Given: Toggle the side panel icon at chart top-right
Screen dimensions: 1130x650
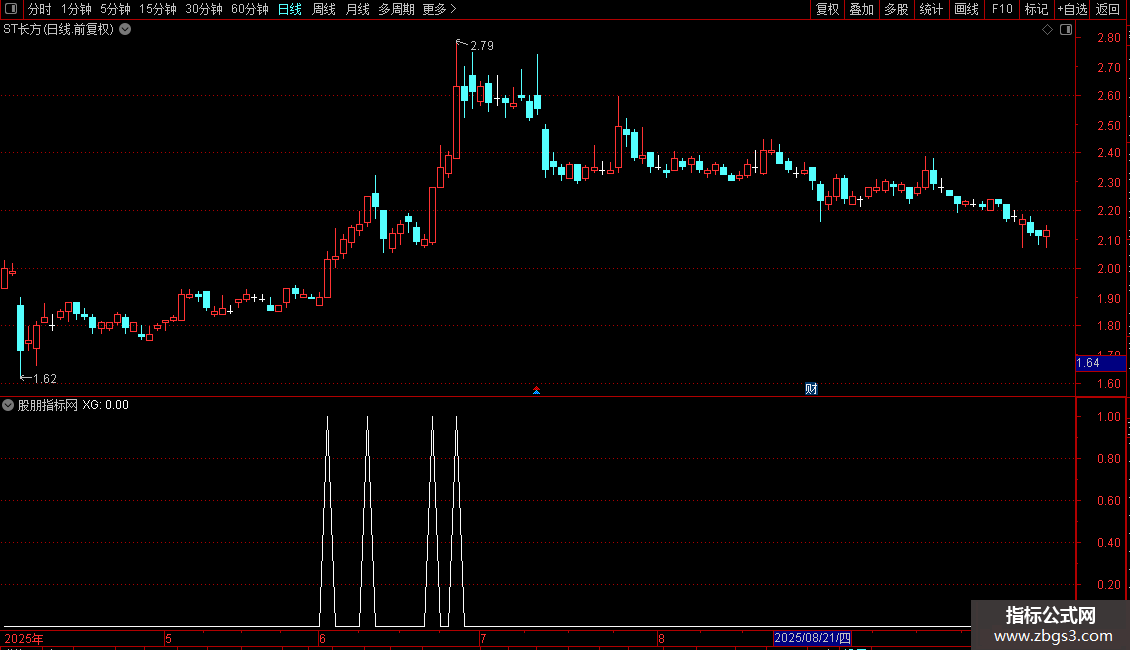Looking at the screenshot, I should click(1066, 30).
